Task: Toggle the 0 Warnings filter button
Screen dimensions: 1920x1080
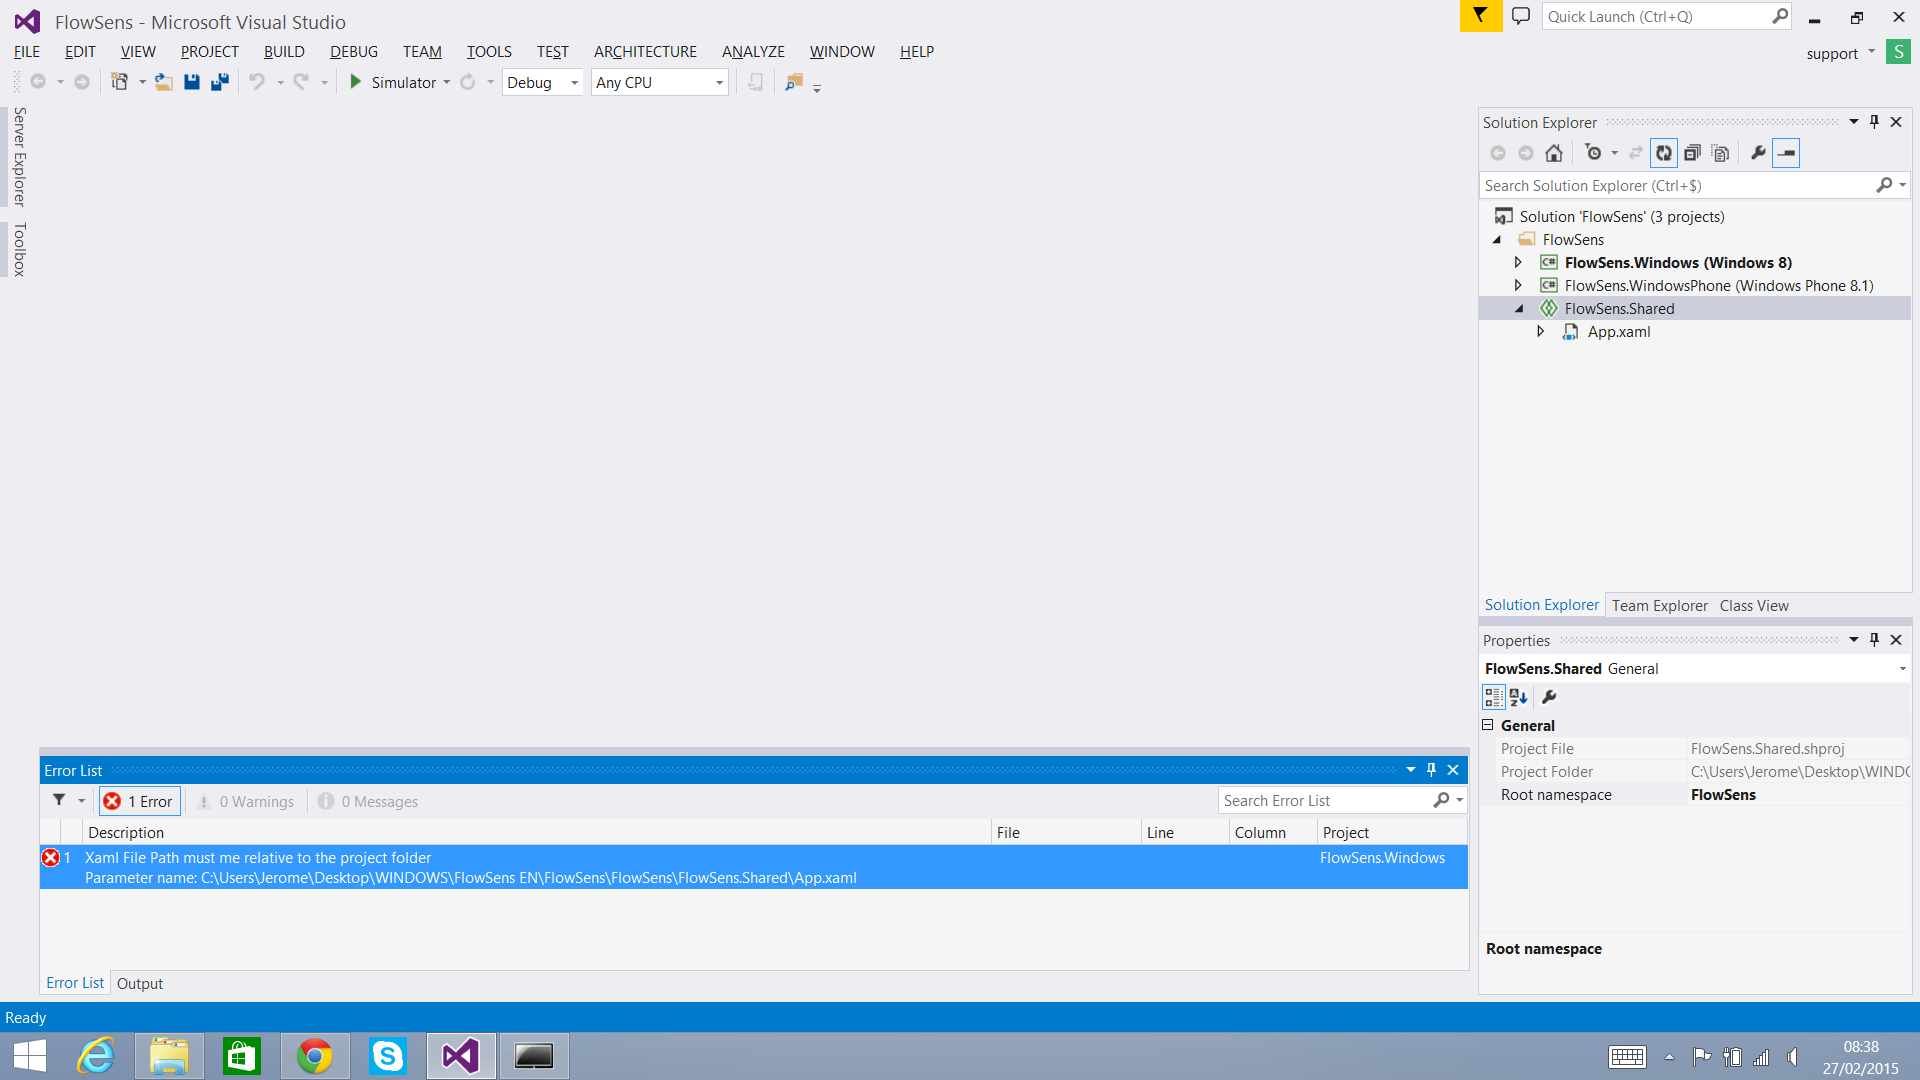Action: [245, 801]
